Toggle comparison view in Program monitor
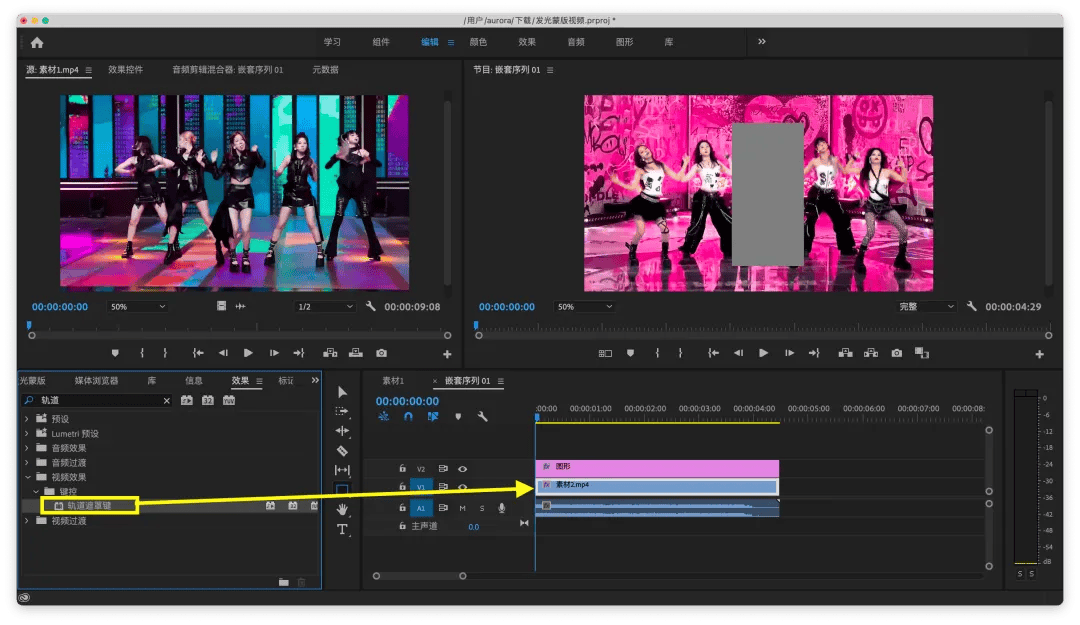 [x=922, y=353]
